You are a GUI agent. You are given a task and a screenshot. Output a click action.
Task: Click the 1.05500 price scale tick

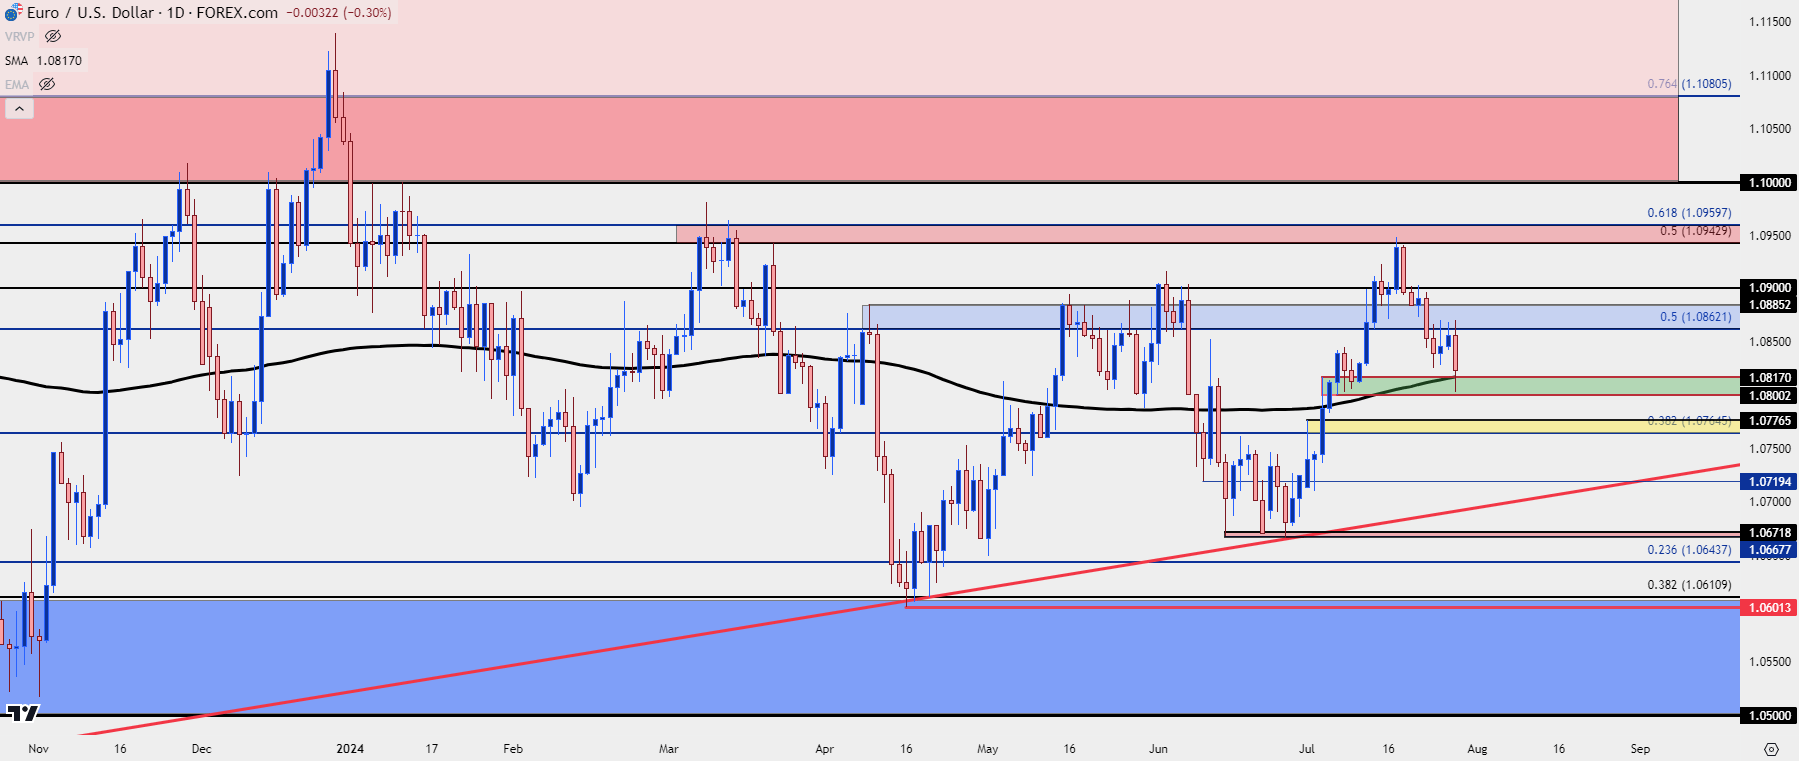tap(1769, 662)
